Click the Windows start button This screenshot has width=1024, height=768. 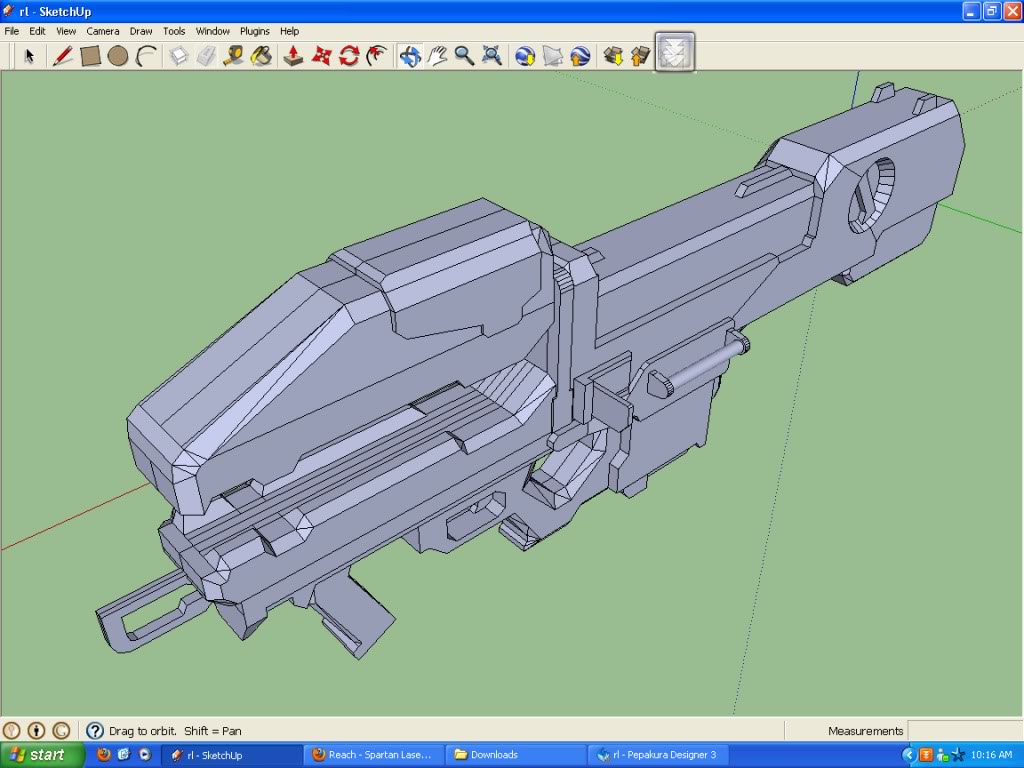[37, 755]
